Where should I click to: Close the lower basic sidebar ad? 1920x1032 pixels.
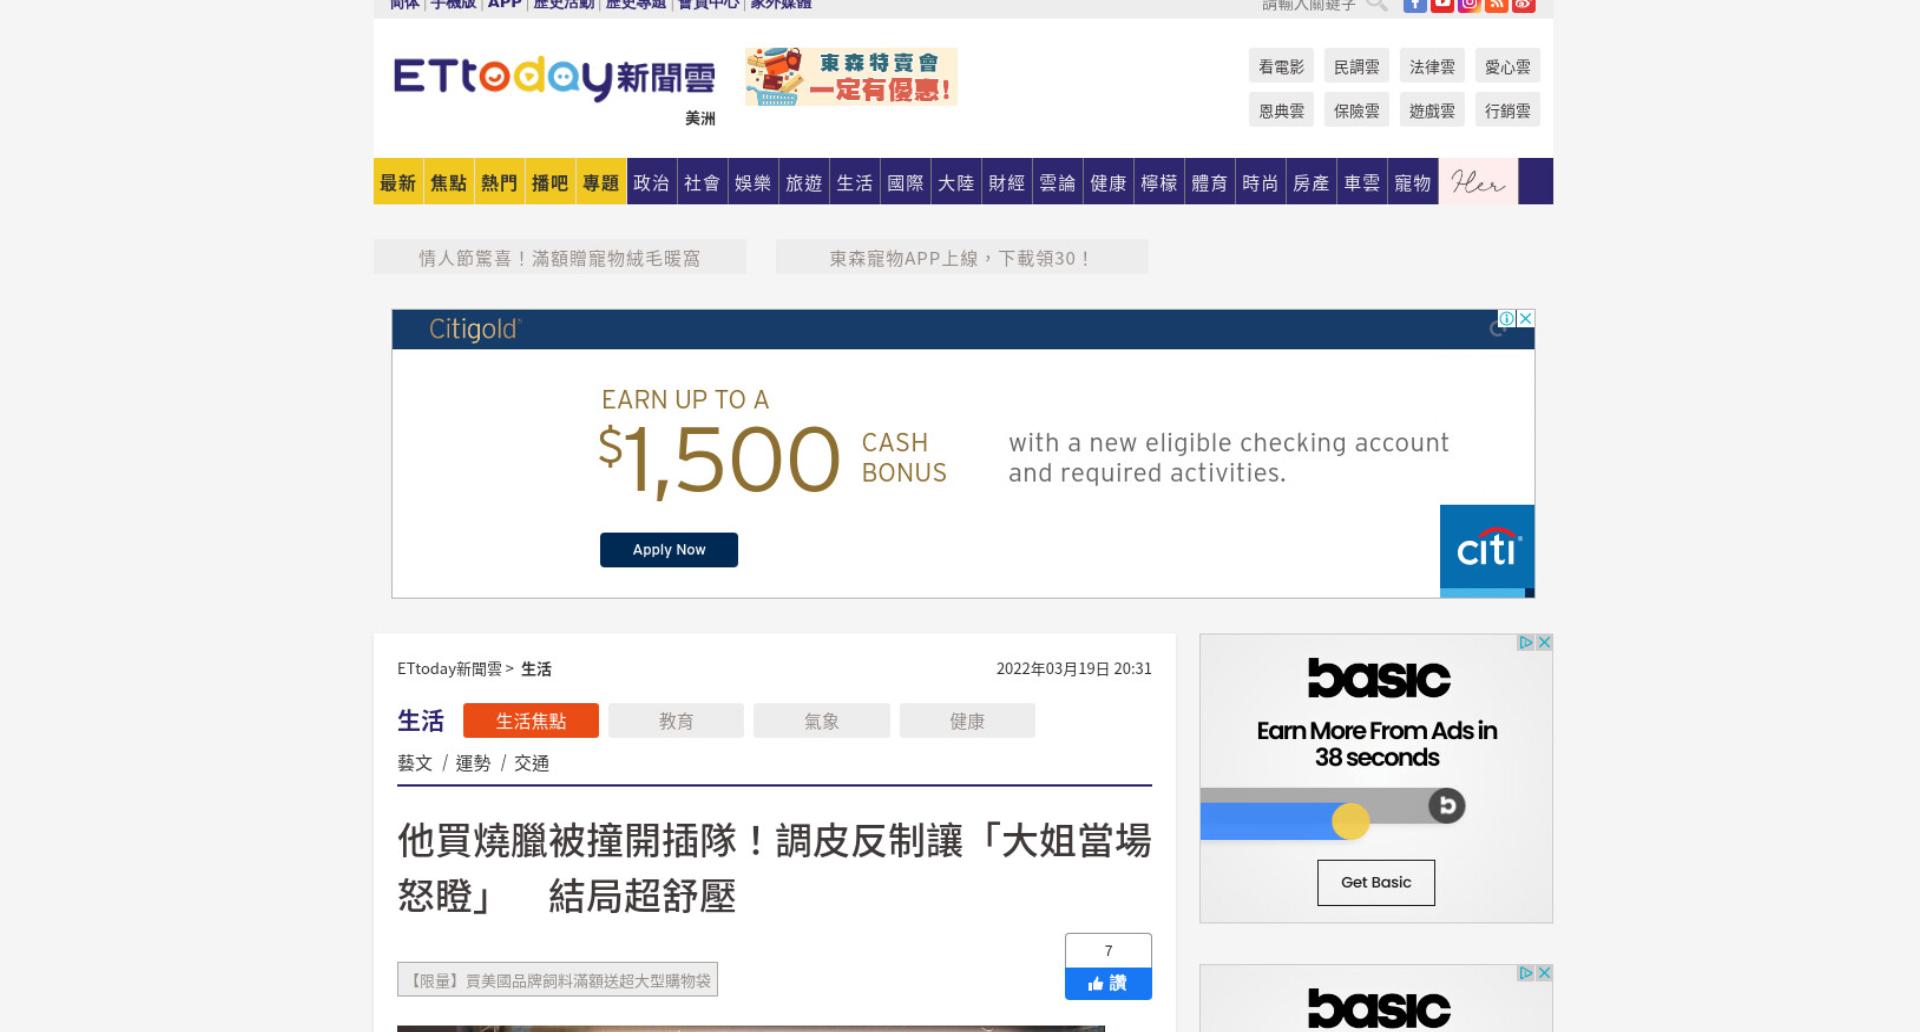1544,973
